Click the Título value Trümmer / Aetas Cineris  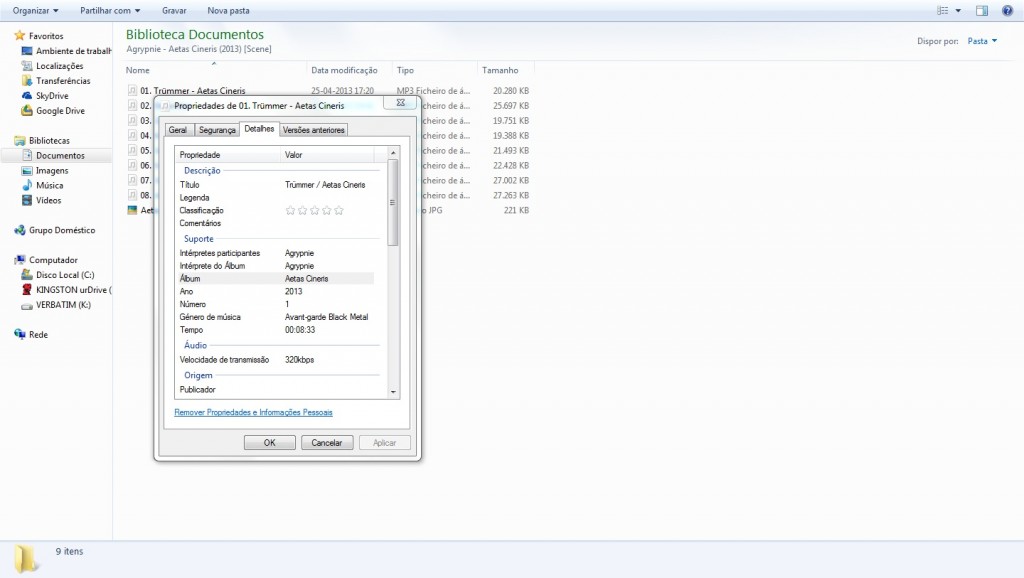point(325,185)
